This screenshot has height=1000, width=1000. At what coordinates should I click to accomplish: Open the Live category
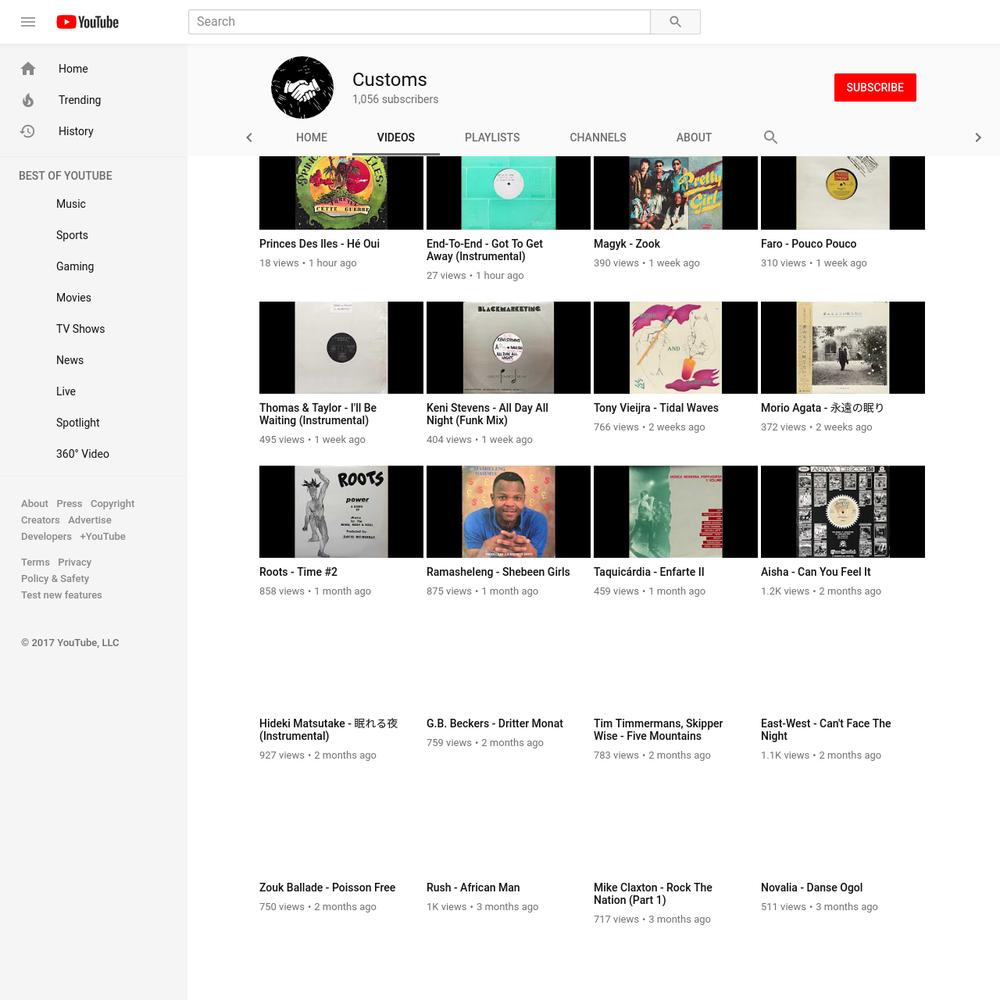coord(66,392)
